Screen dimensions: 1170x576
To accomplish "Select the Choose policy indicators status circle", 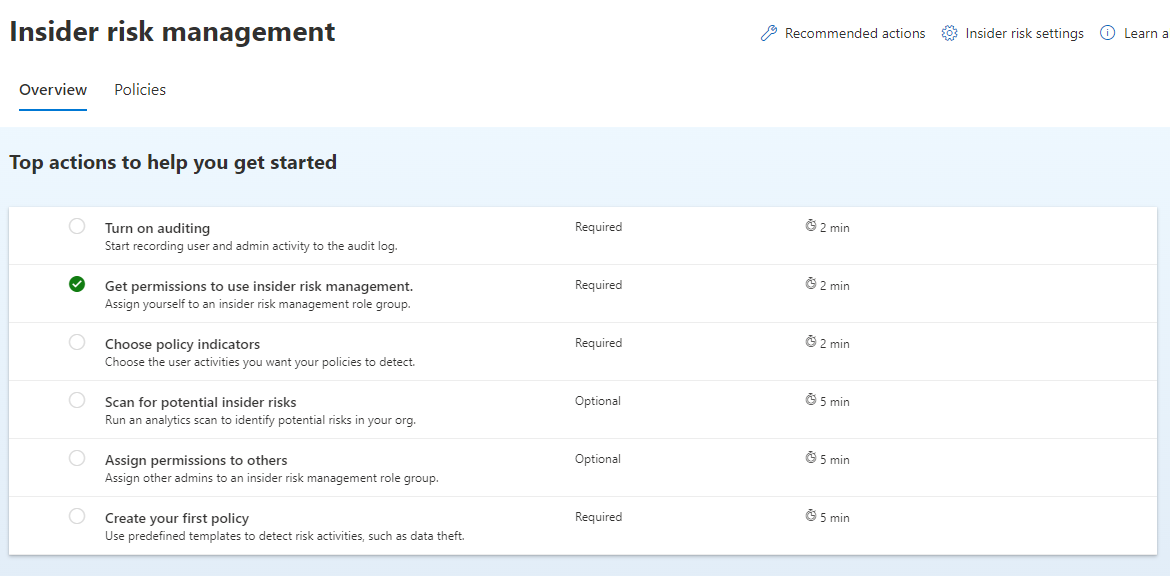I will 77,342.
